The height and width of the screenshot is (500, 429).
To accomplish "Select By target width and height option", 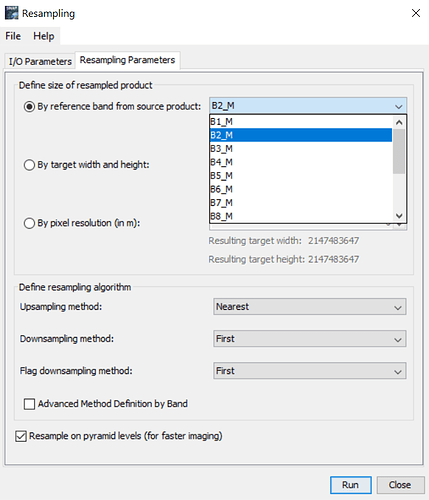I will (x=29, y=165).
